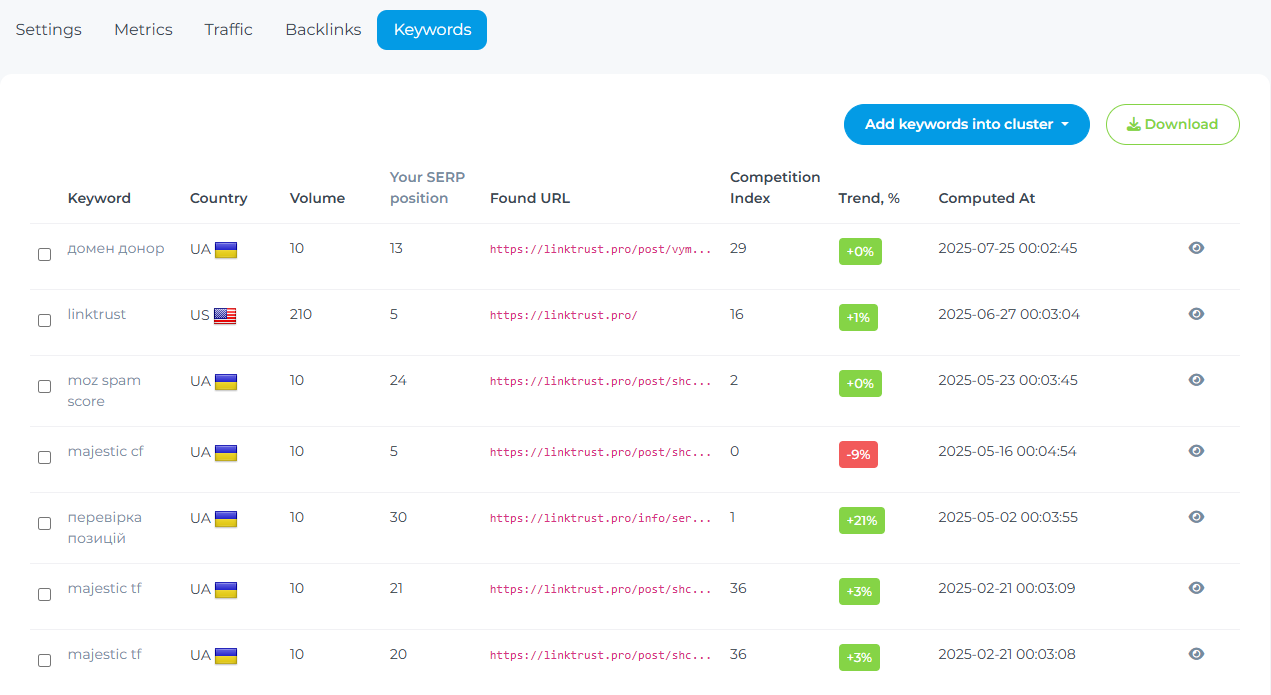The height and width of the screenshot is (695, 1271).
Task: View details via eye icon for linktrust row
Action: [1195, 314]
